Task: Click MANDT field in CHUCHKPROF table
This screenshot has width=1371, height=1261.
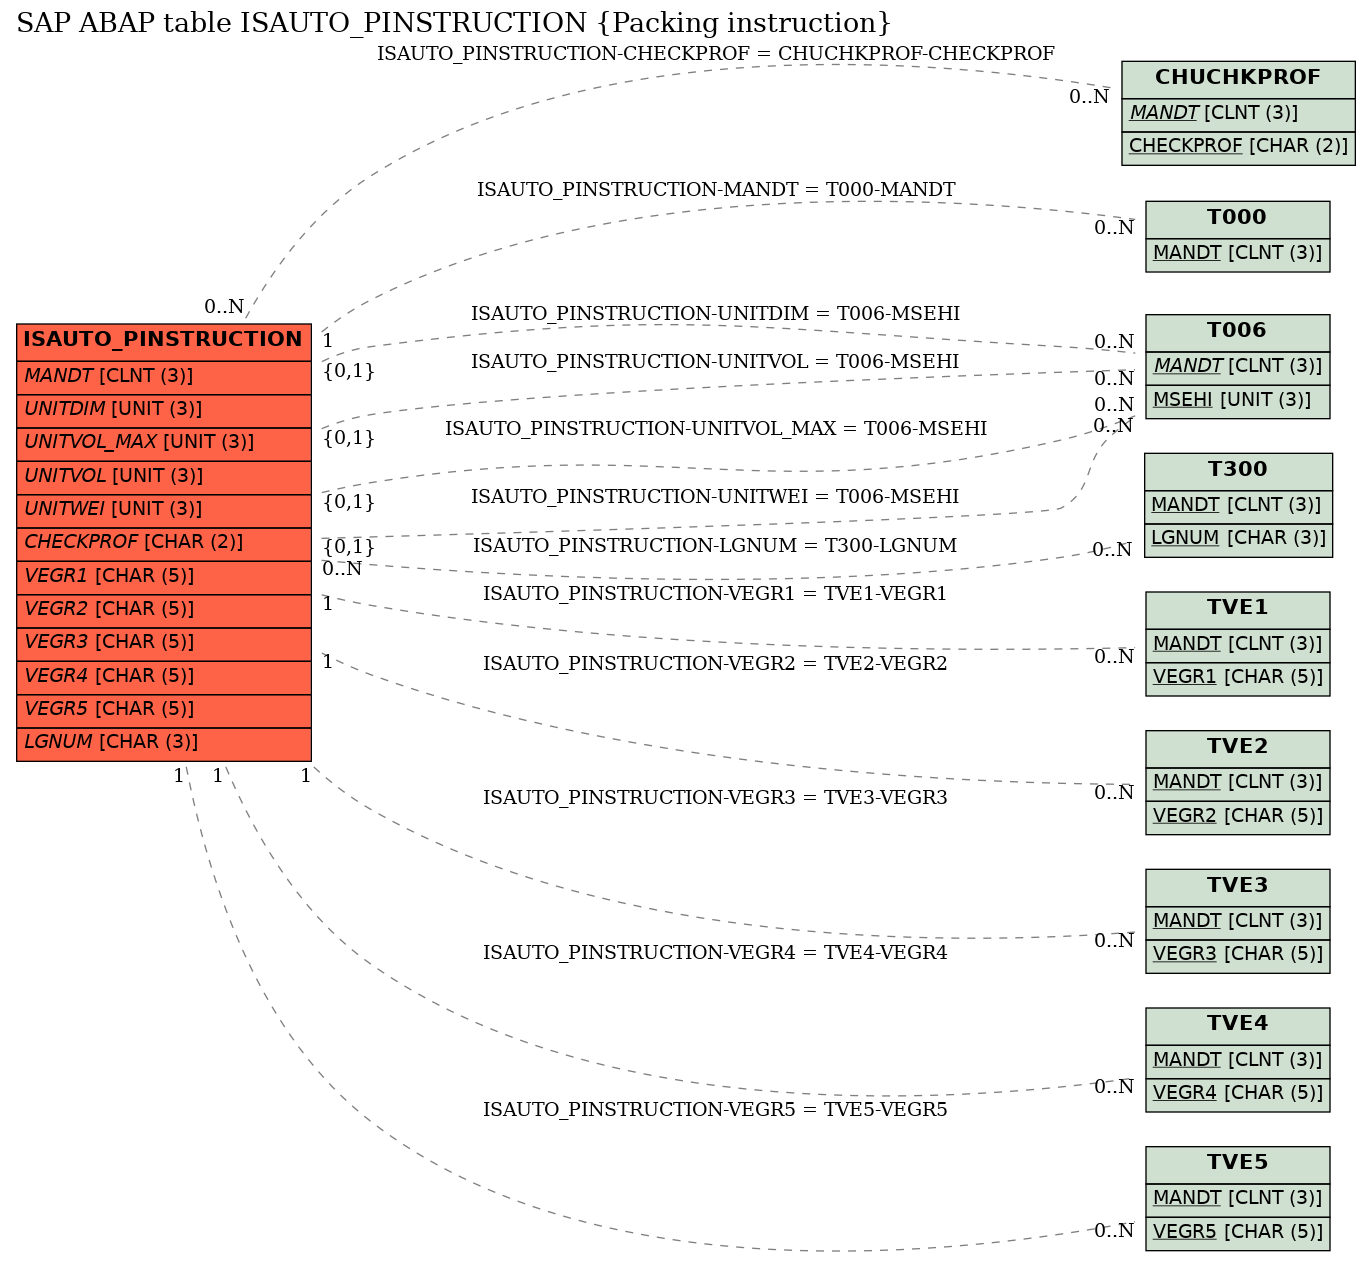Action: coord(1238,114)
